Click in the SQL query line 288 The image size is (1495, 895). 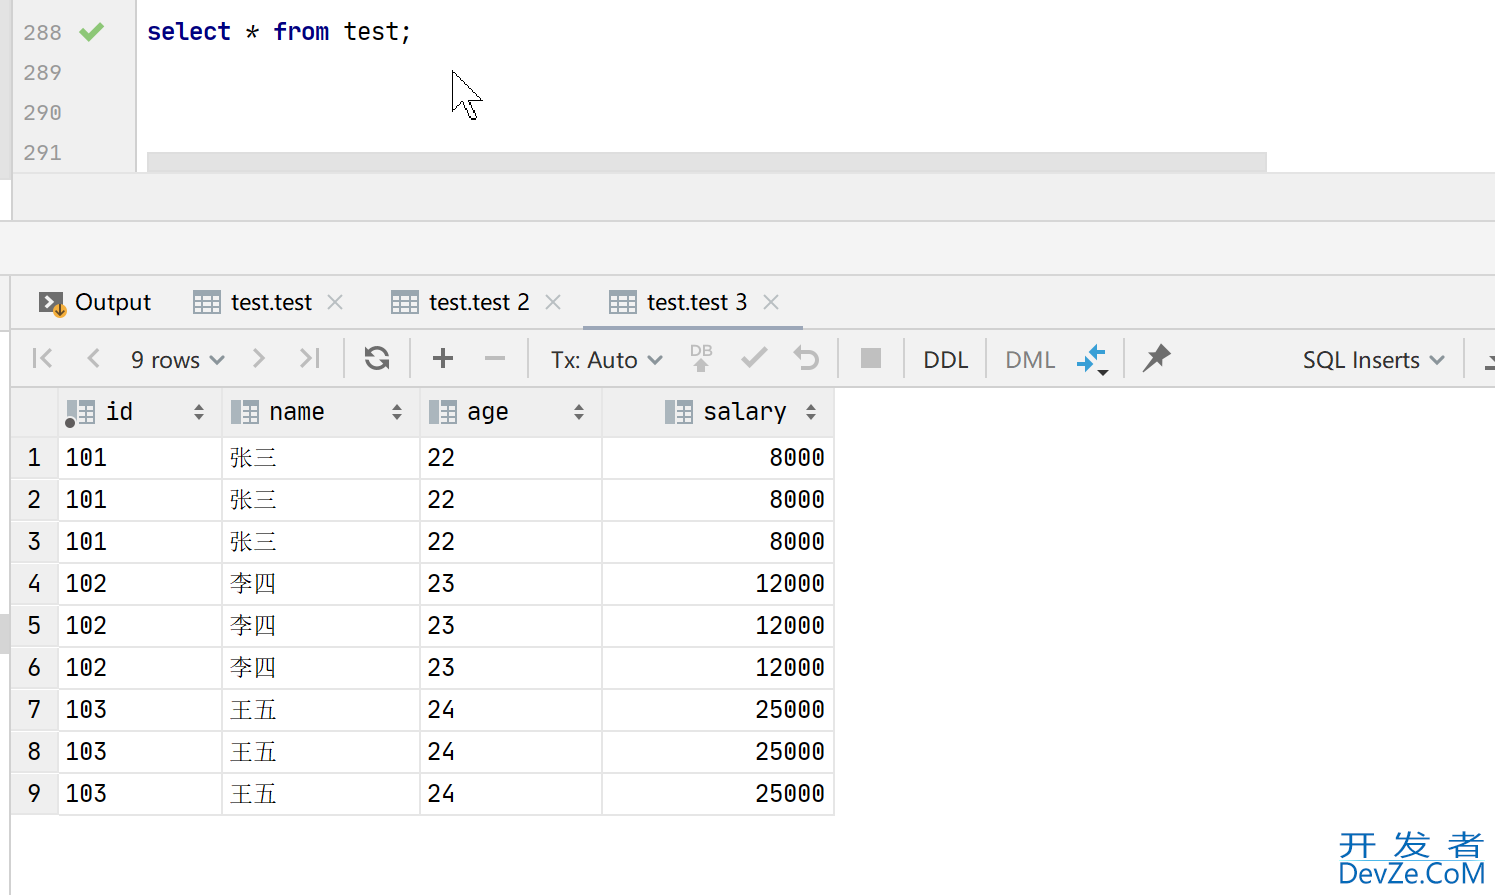click(x=279, y=32)
